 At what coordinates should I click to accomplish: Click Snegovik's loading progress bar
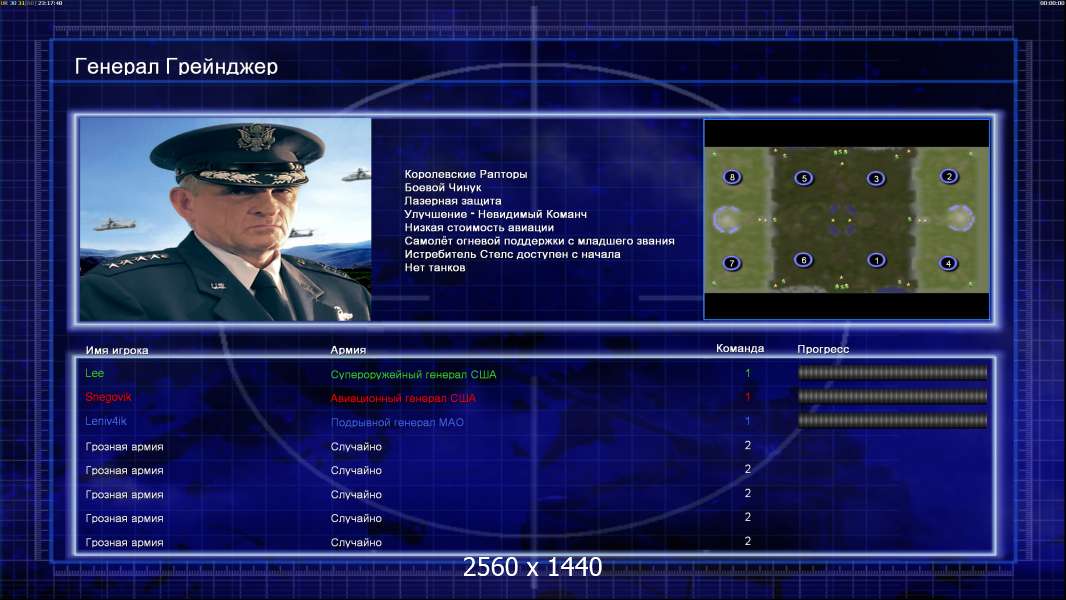coord(892,396)
